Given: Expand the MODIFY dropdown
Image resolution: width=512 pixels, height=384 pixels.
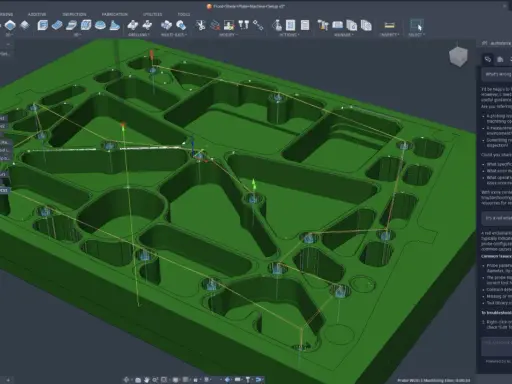Looking at the screenshot, I should 228,35.
